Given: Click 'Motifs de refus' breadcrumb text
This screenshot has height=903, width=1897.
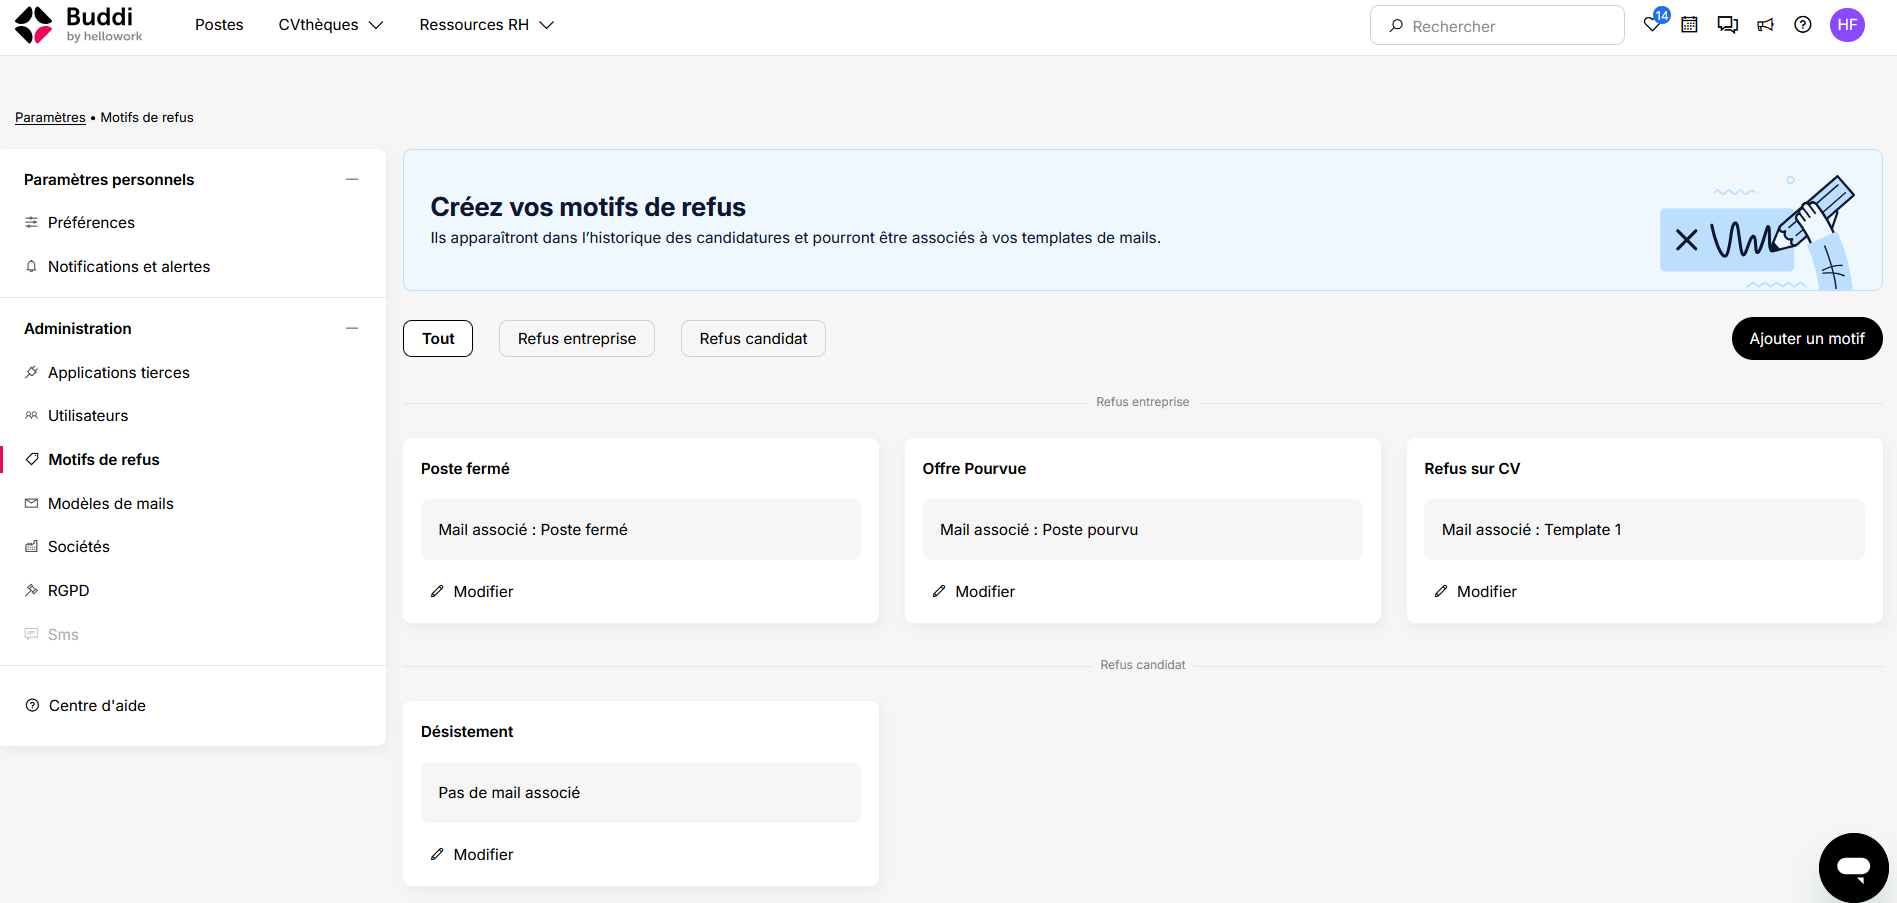Looking at the screenshot, I should [x=147, y=117].
